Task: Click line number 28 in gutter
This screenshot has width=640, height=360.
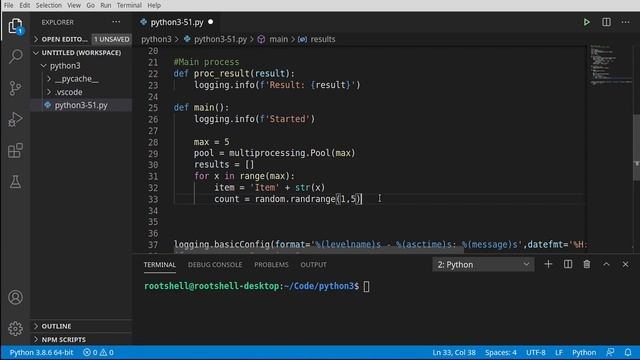Action: pos(153,142)
